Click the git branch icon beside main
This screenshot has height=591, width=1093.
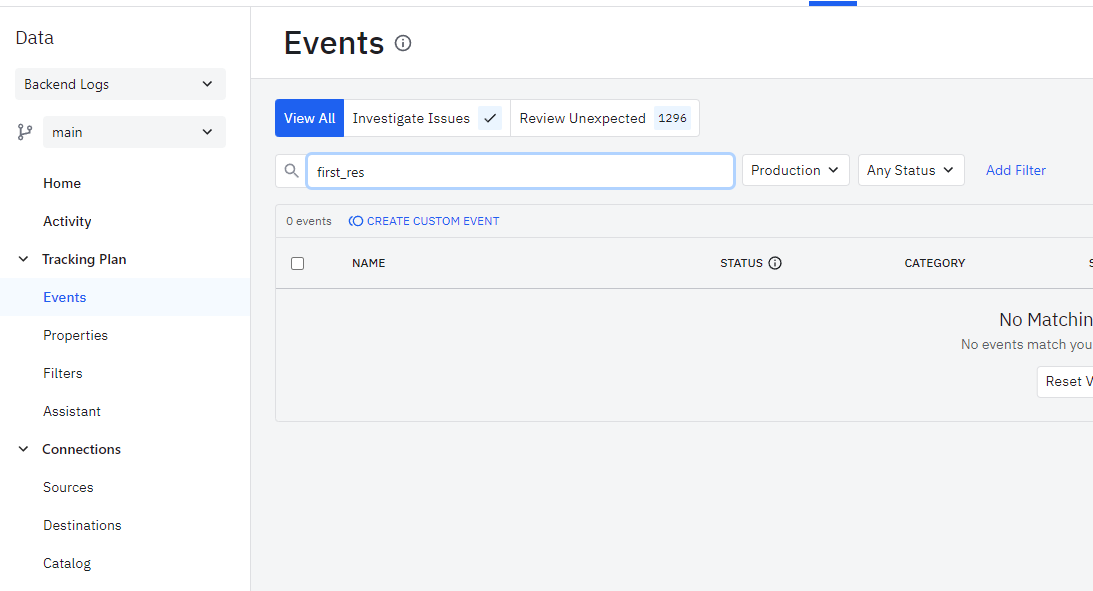(25, 132)
